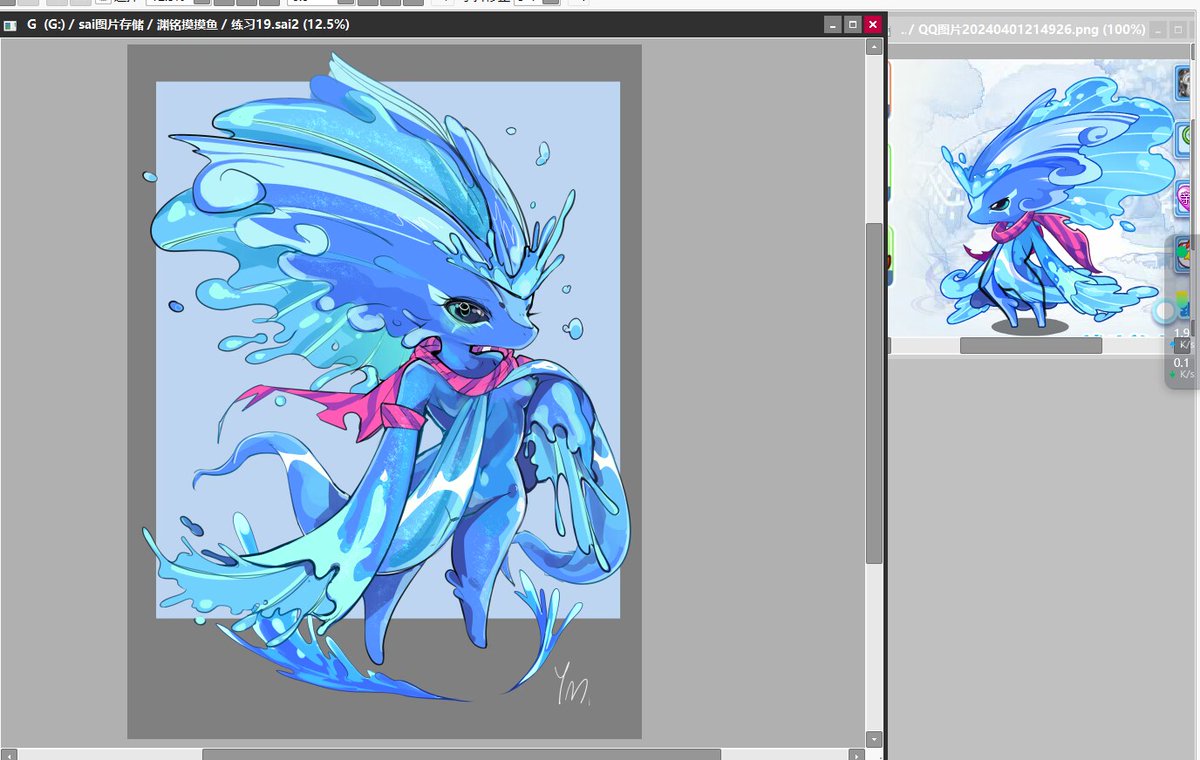Select the 练习19.sai2 title bar text
This screenshot has width=1200, height=760.
187,24
